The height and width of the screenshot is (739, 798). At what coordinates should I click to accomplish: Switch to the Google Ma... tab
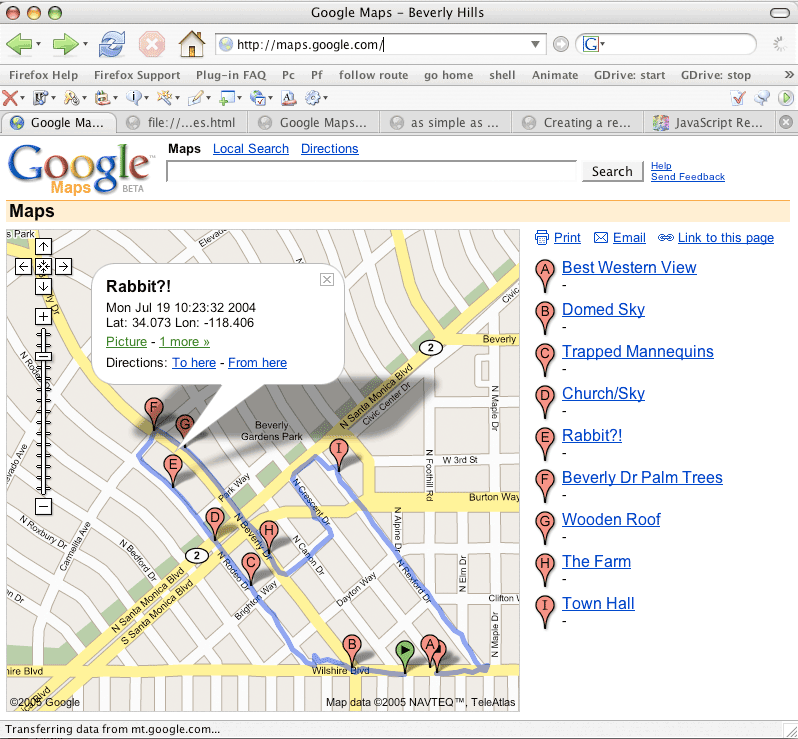coord(59,123)
